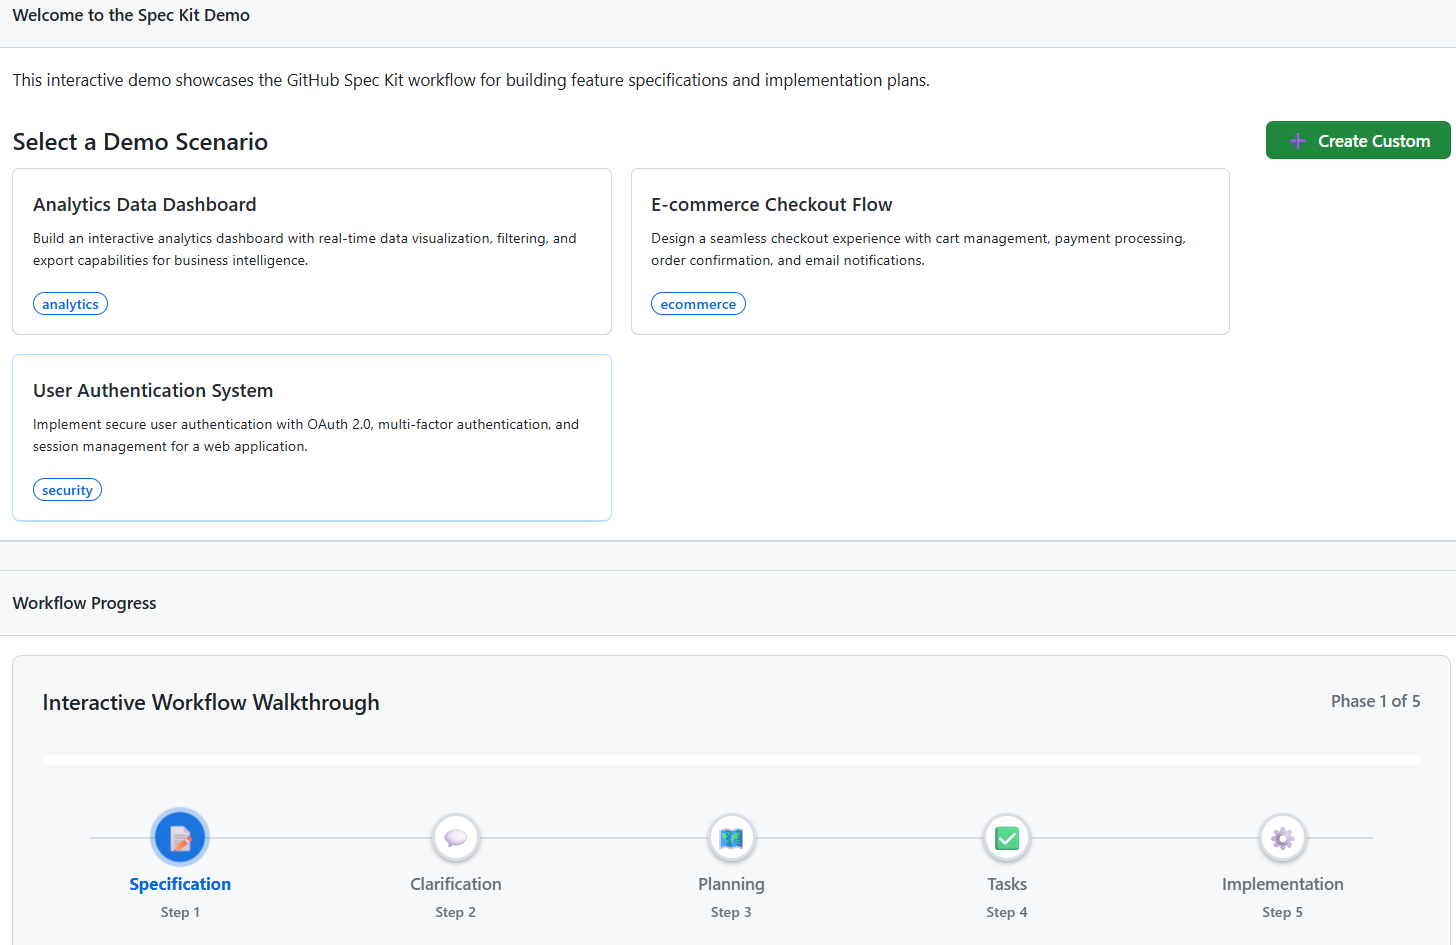Collapse the Welcome to the Spec Kit Demo header
Image resolution: width=1456 pixels, height=945 pixels.
point(130,15)
